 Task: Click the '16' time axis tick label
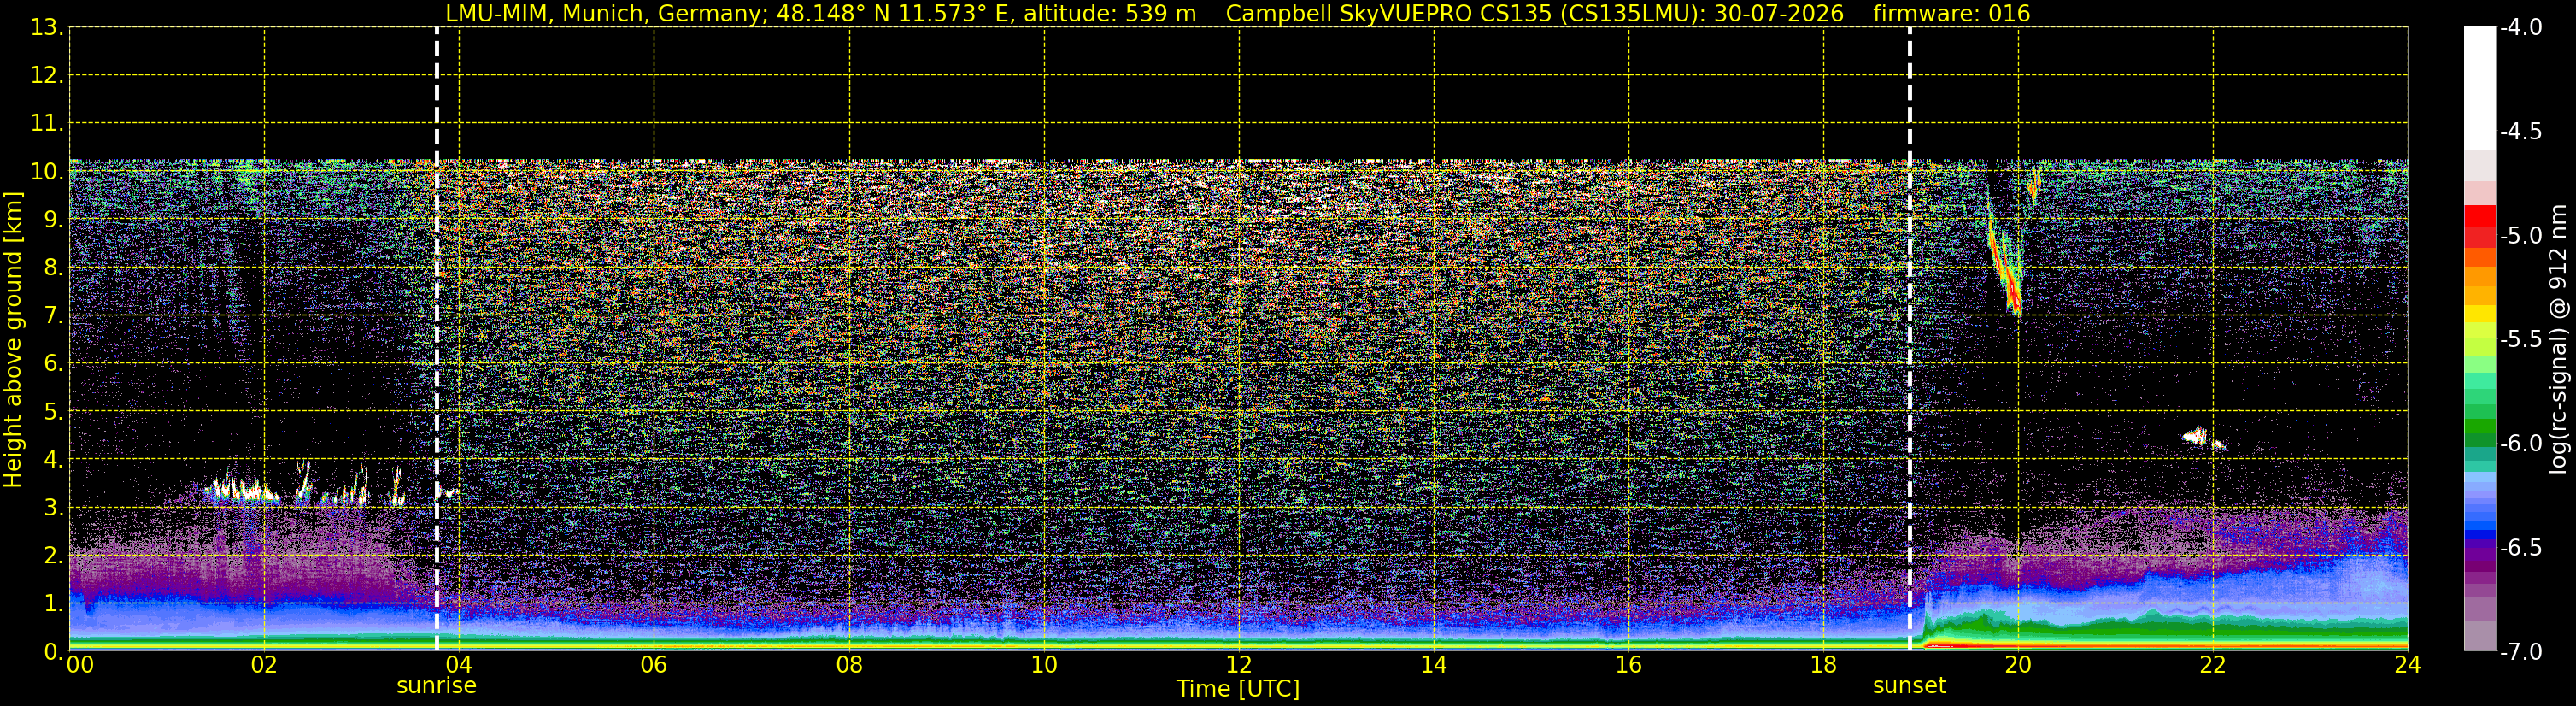(1629, 665)
